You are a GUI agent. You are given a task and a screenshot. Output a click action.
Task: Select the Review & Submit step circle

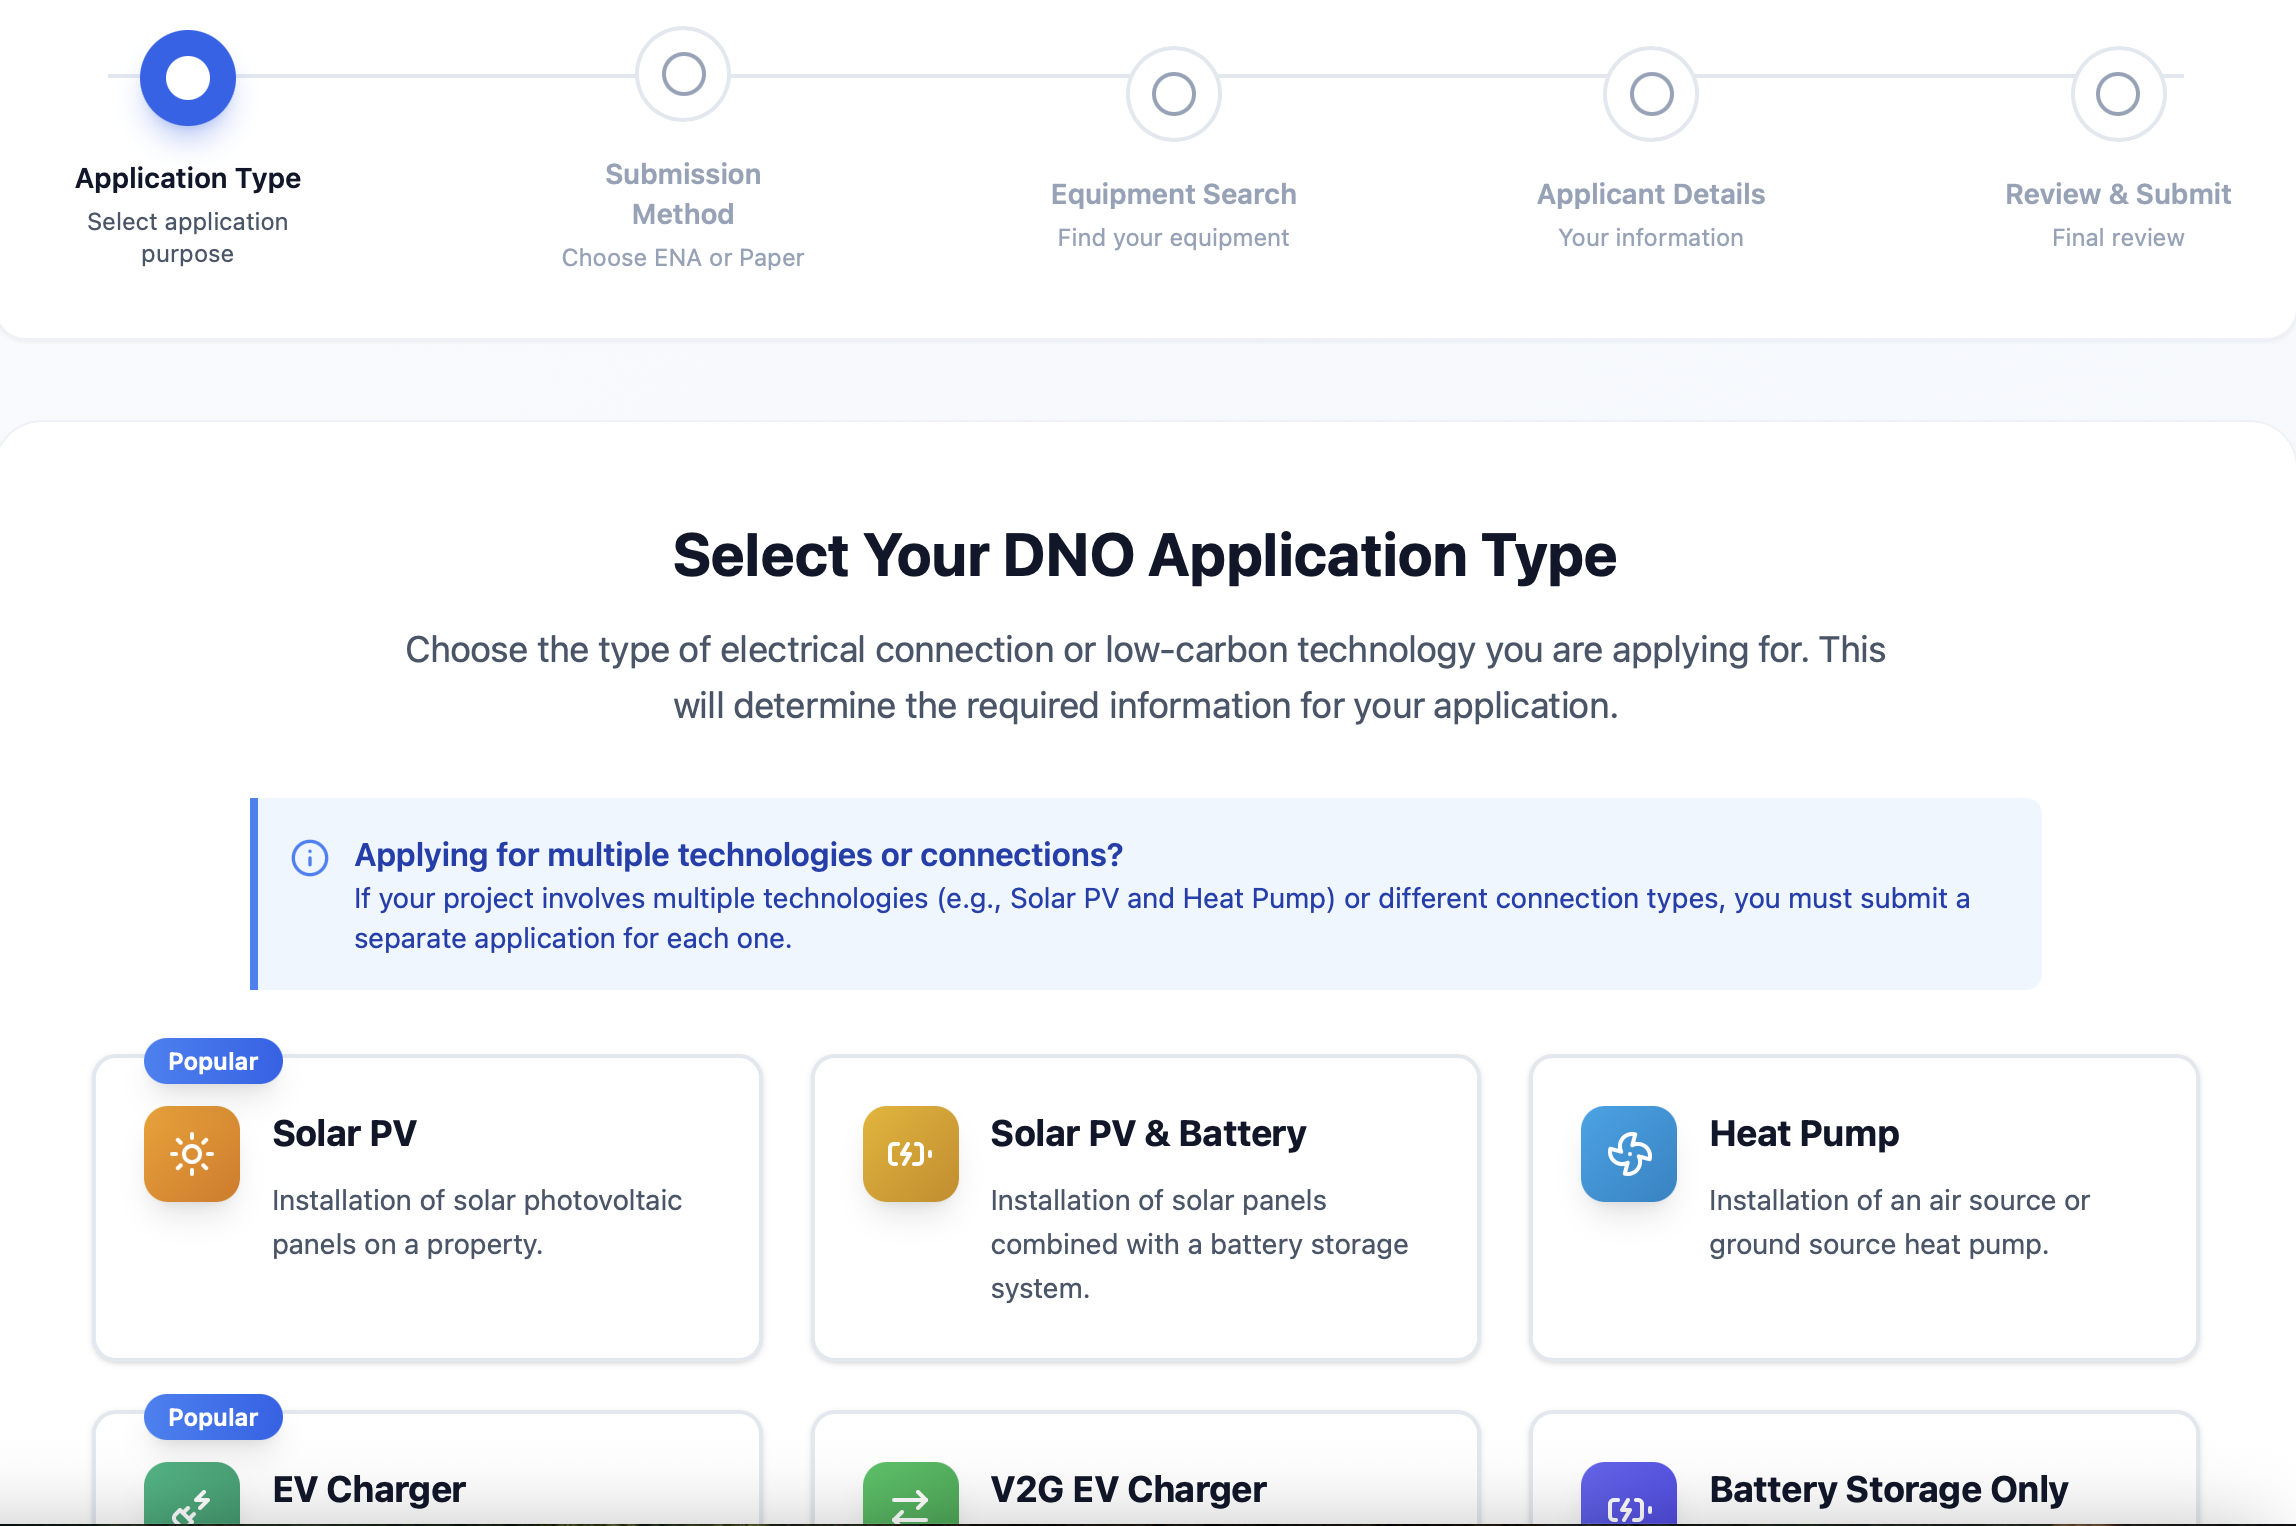[x=2118, y=94]
